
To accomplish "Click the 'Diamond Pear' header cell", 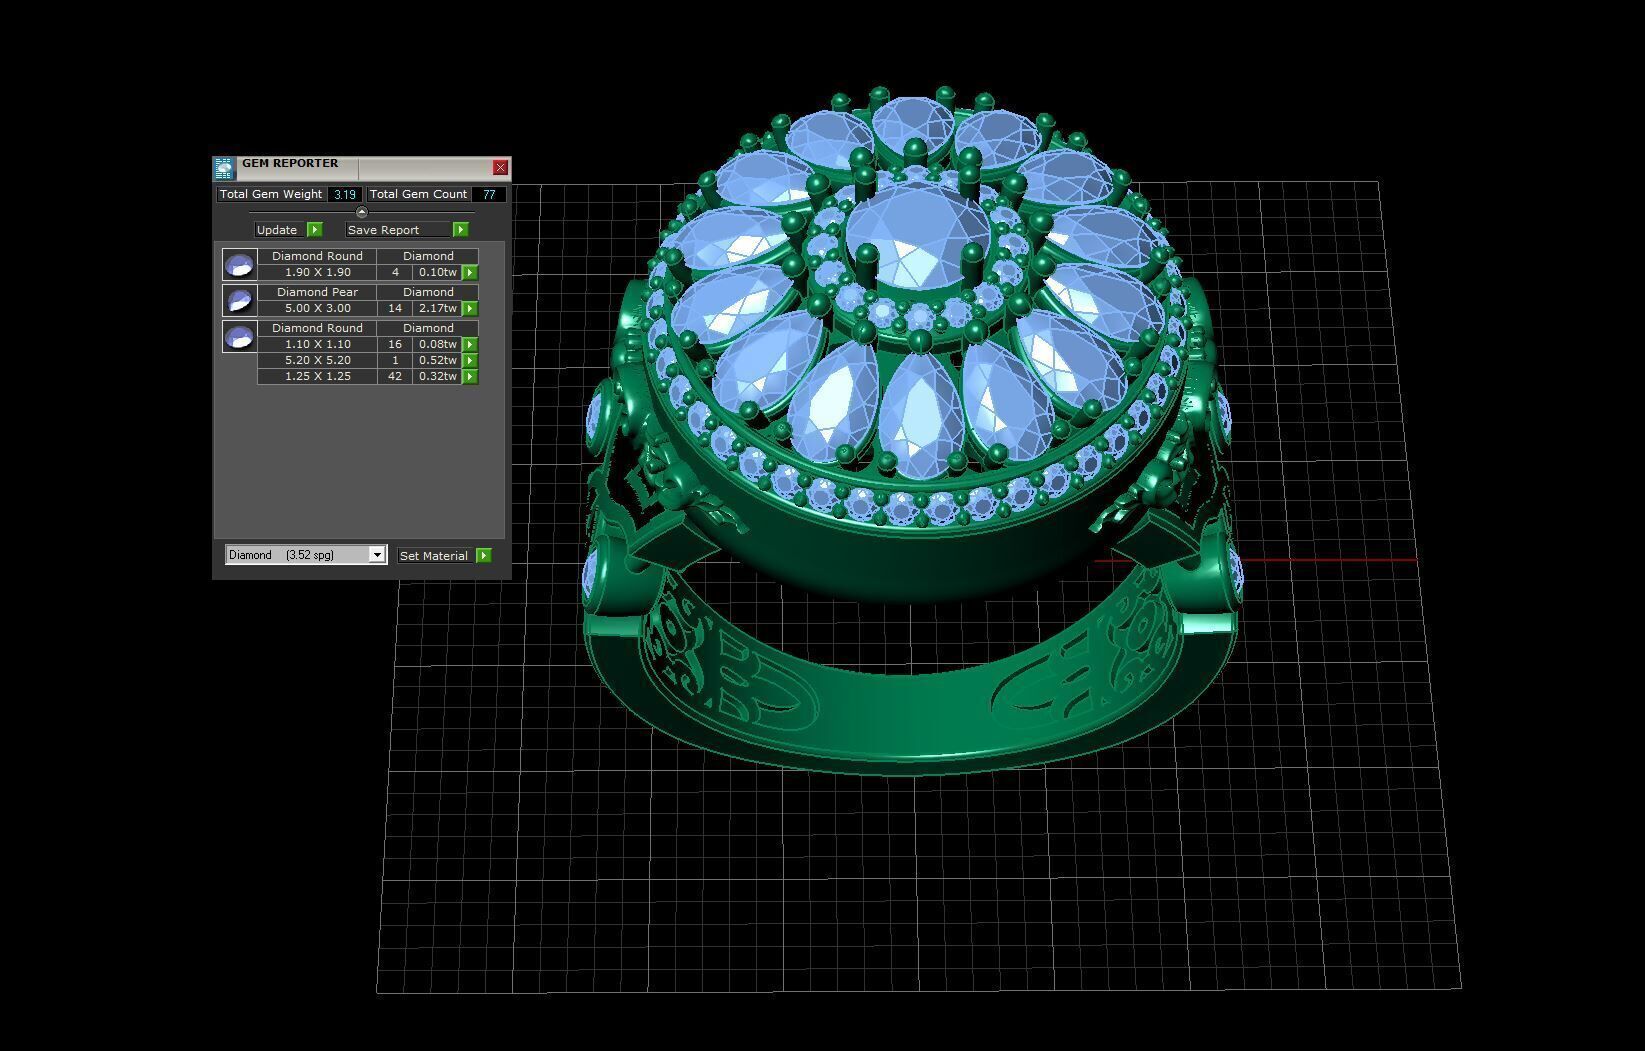I will coord(318,292).
